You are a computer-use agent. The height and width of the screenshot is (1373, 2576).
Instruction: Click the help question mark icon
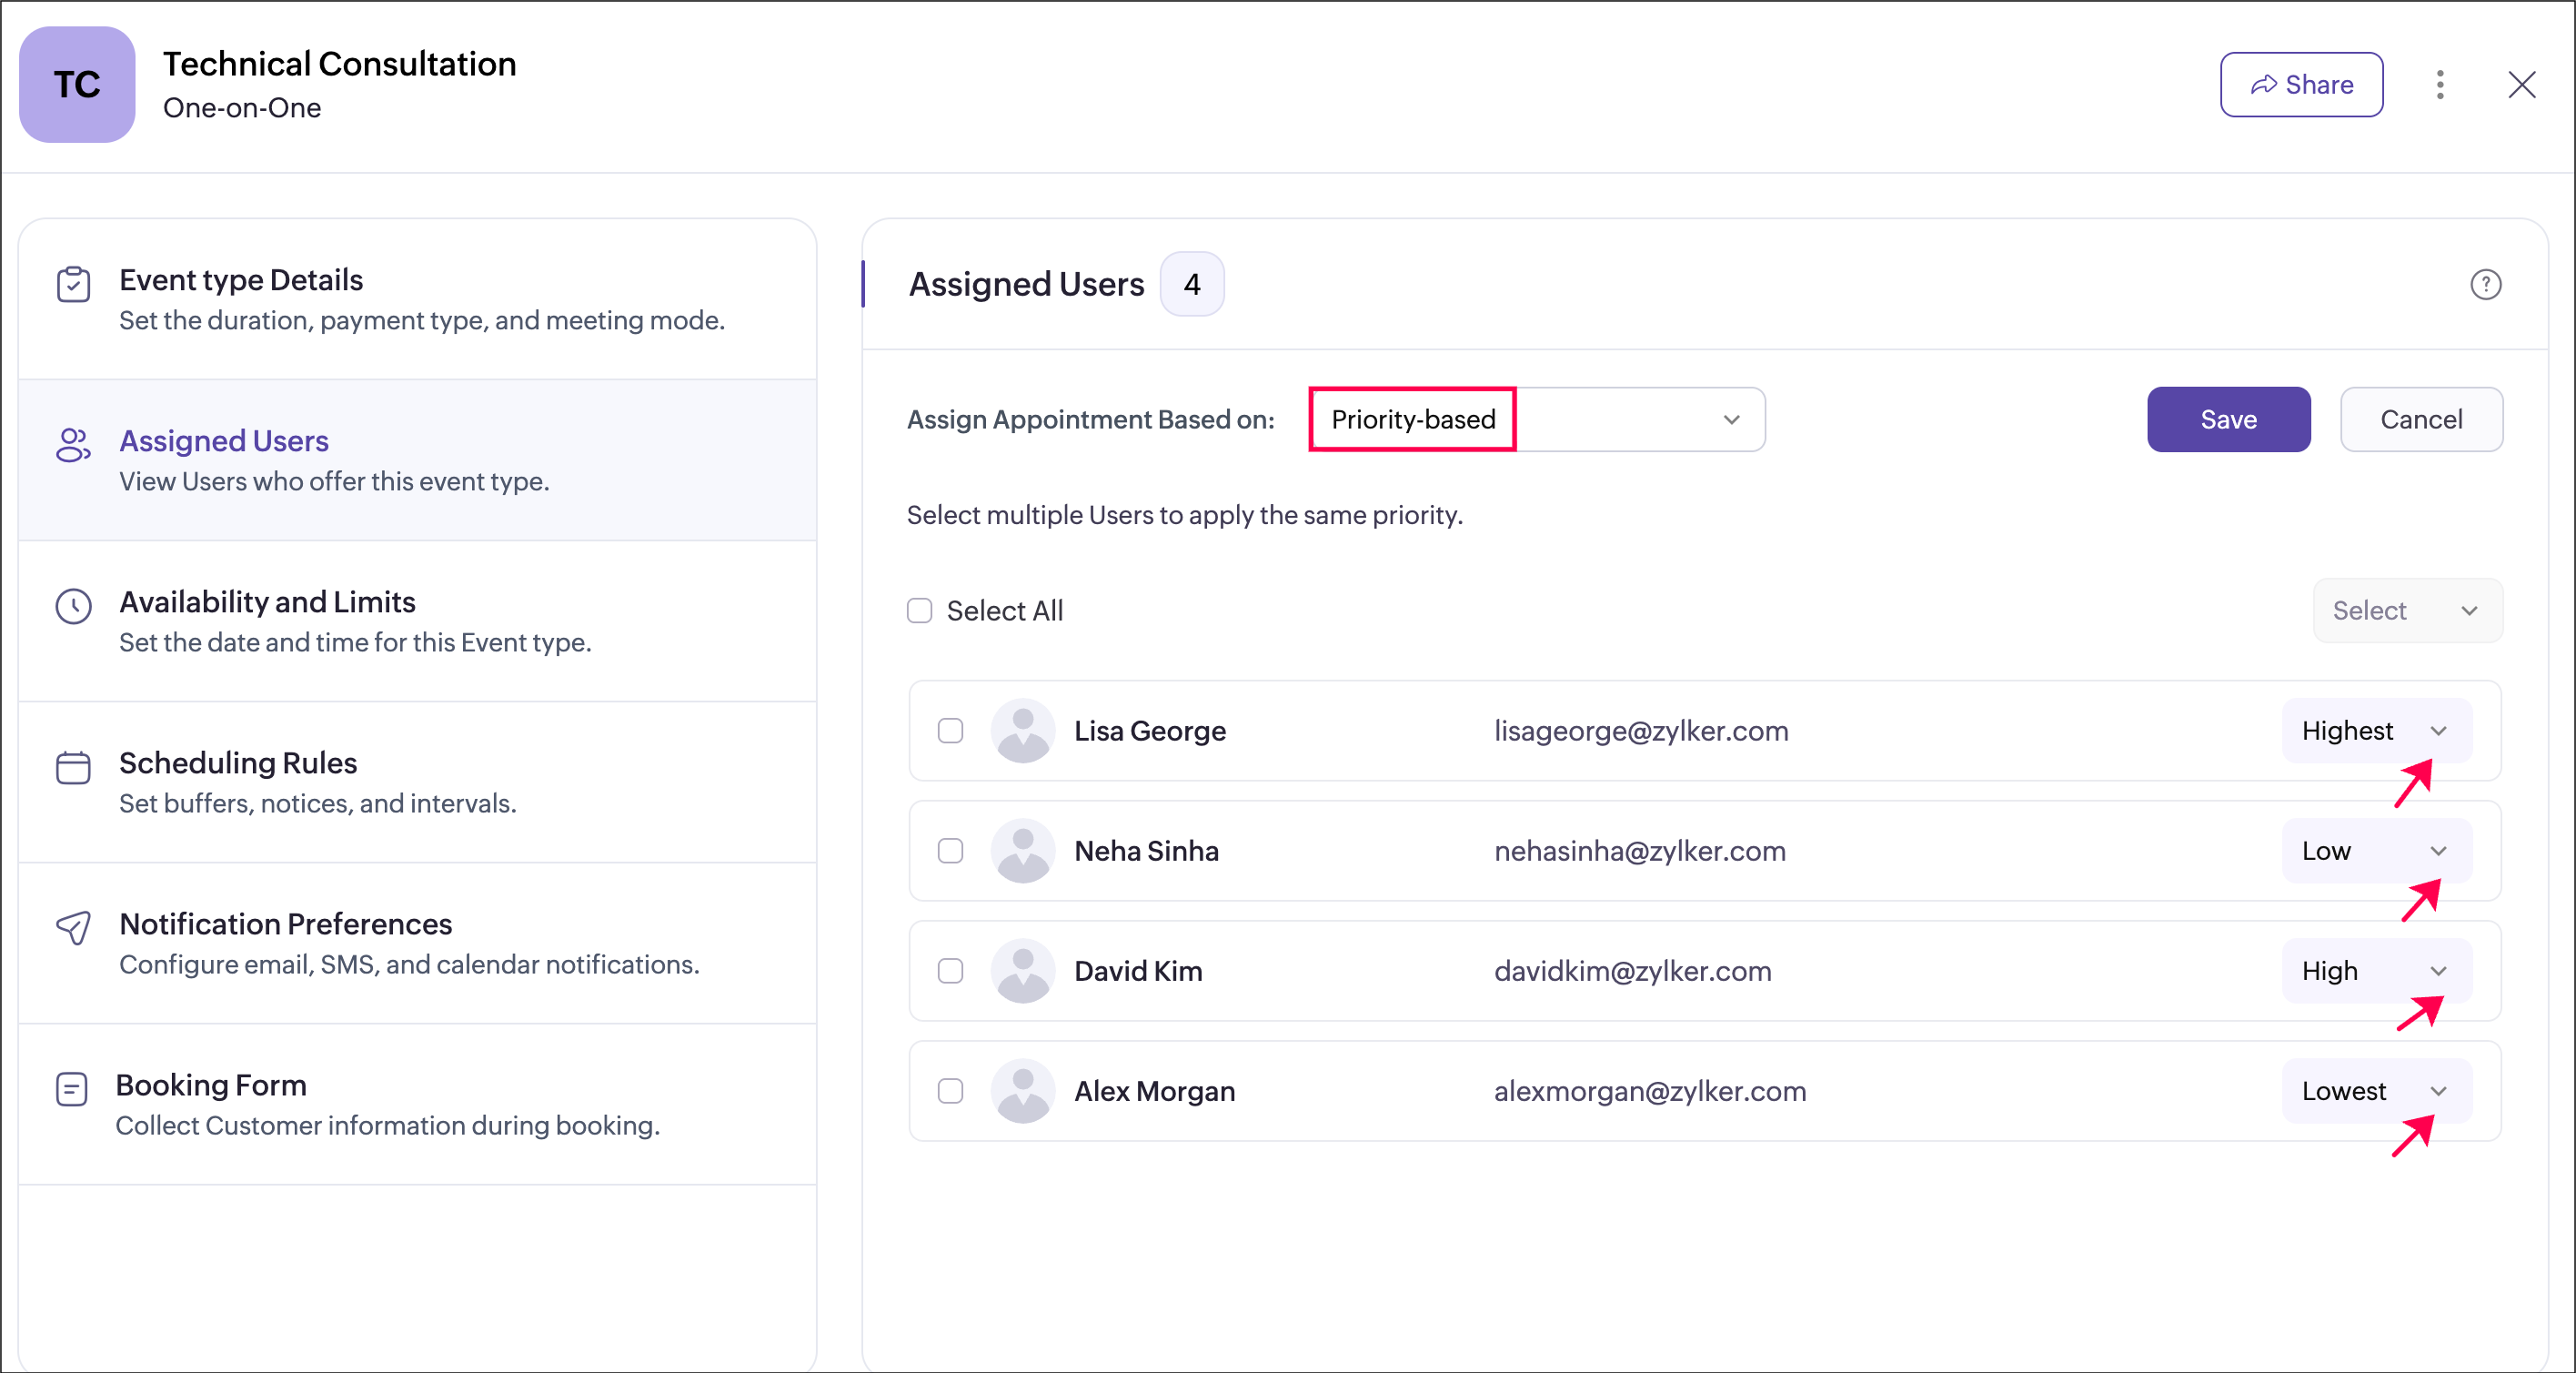[x=2485, y=284]
